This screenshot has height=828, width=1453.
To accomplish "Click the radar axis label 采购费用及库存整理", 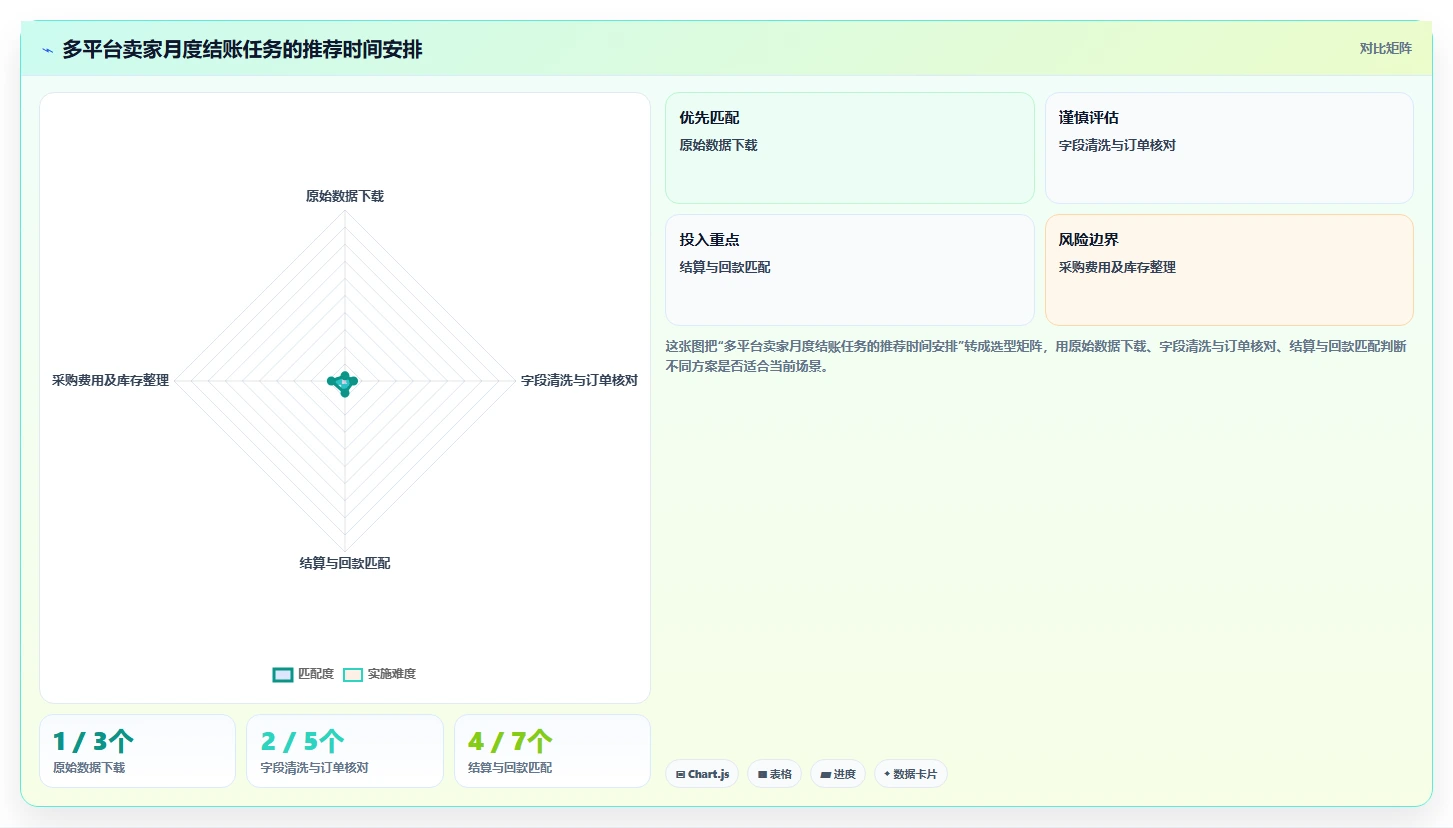I will (x=111, y=381).
